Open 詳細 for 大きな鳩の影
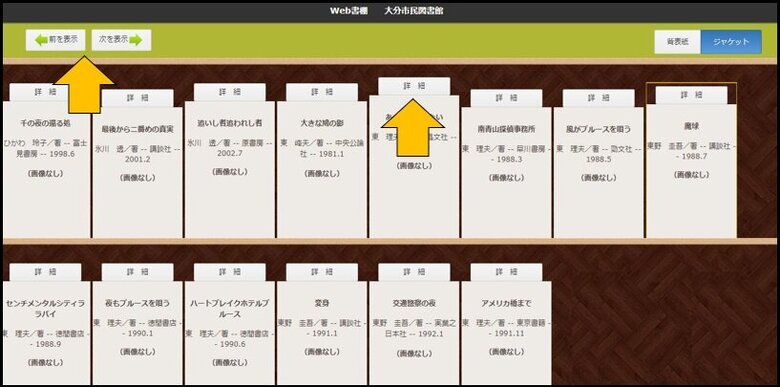Image resolution: width=780 pixels, height=387 pixels. [x=322, y=92]
